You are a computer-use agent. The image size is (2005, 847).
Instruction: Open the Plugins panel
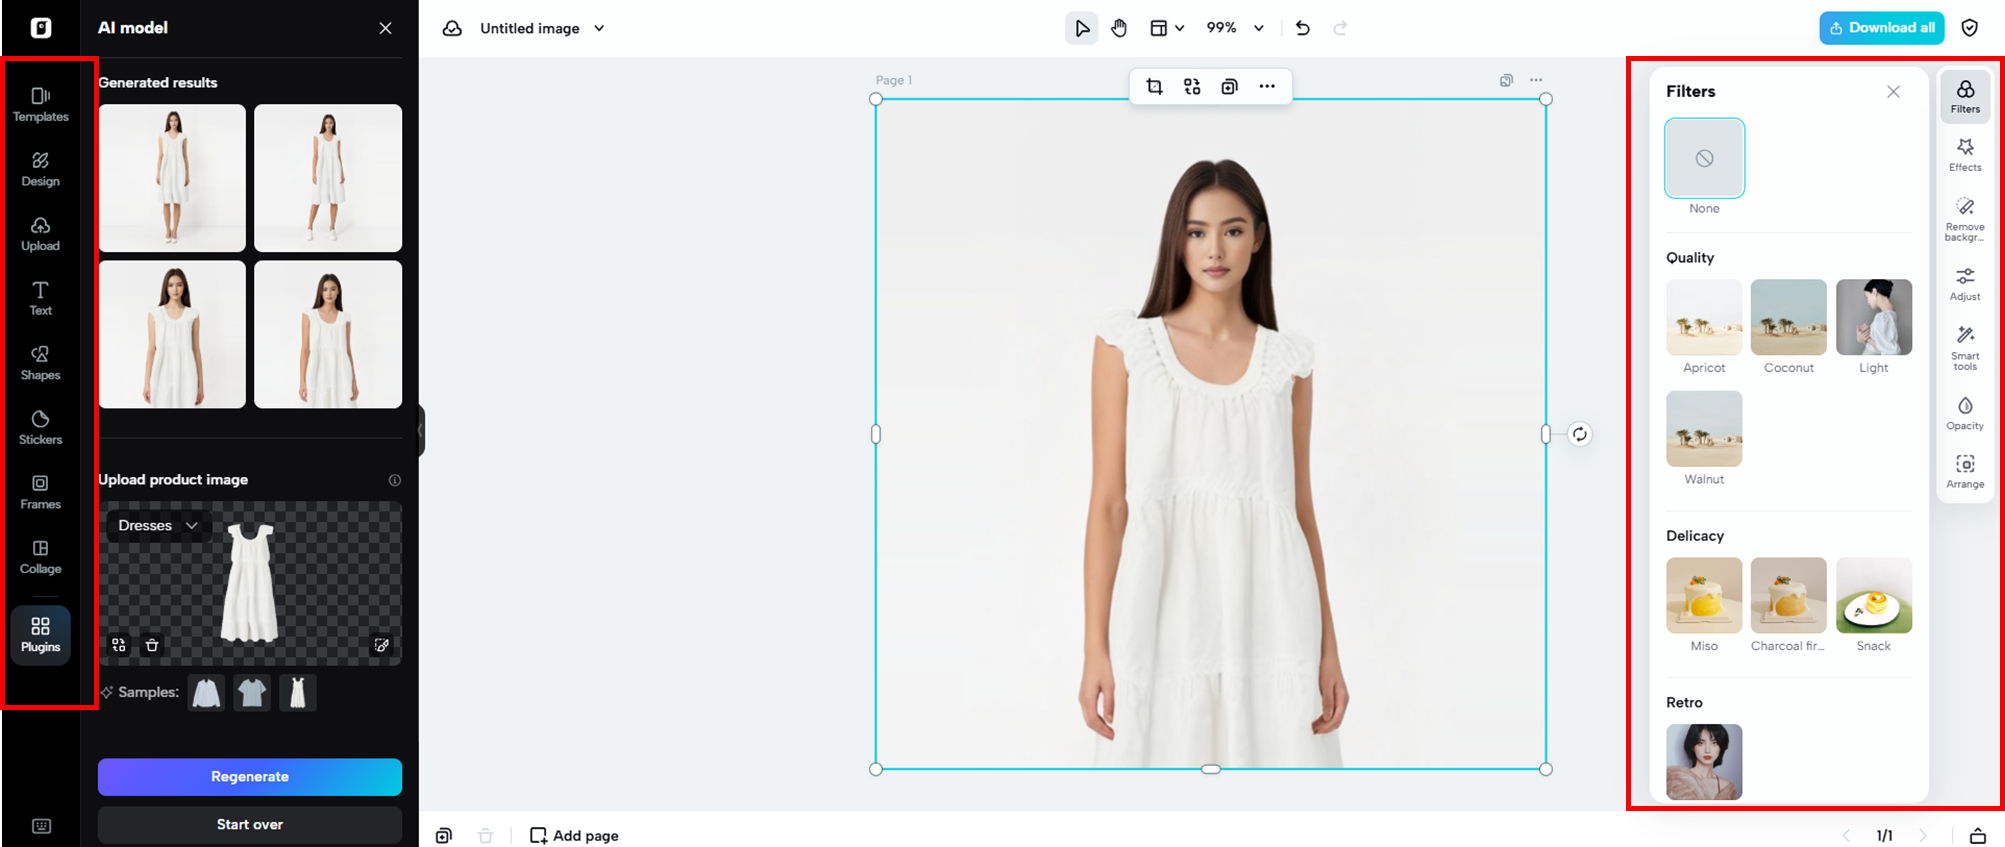[x=41, y=635]
